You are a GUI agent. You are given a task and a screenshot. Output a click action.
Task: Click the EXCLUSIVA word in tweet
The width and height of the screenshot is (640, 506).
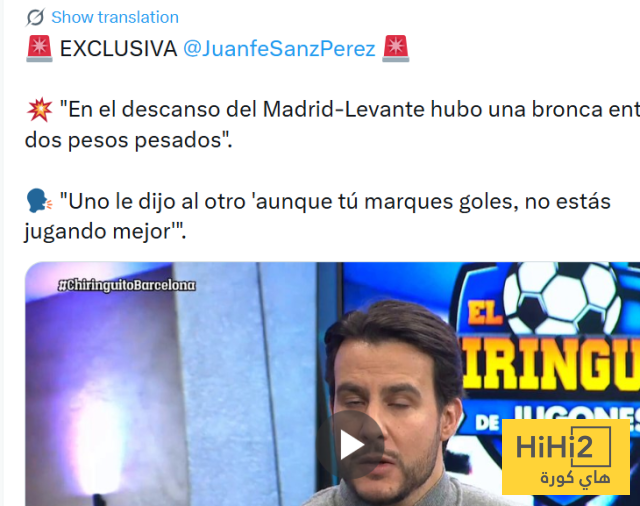coord(118,49)
